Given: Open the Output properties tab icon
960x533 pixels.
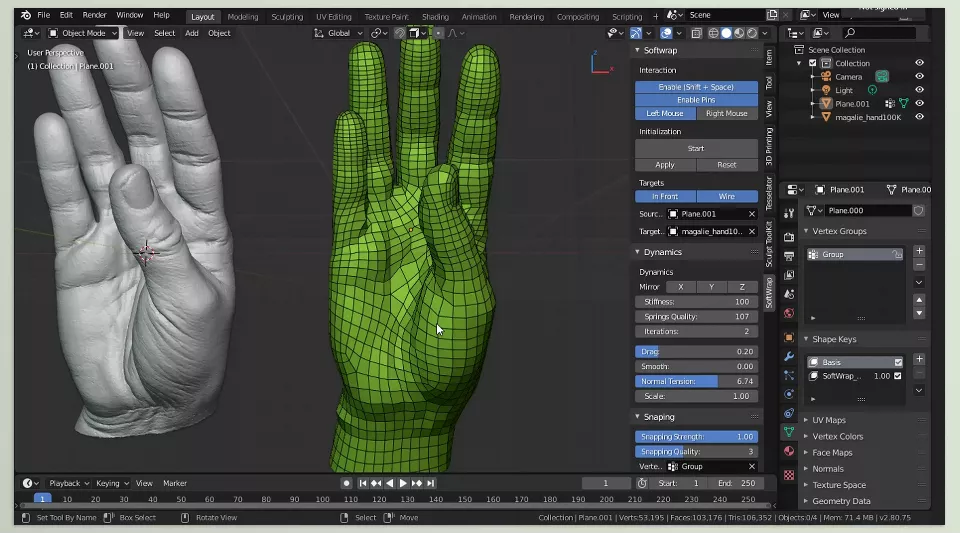Looking at the screenshot, I should click(789, 256).
